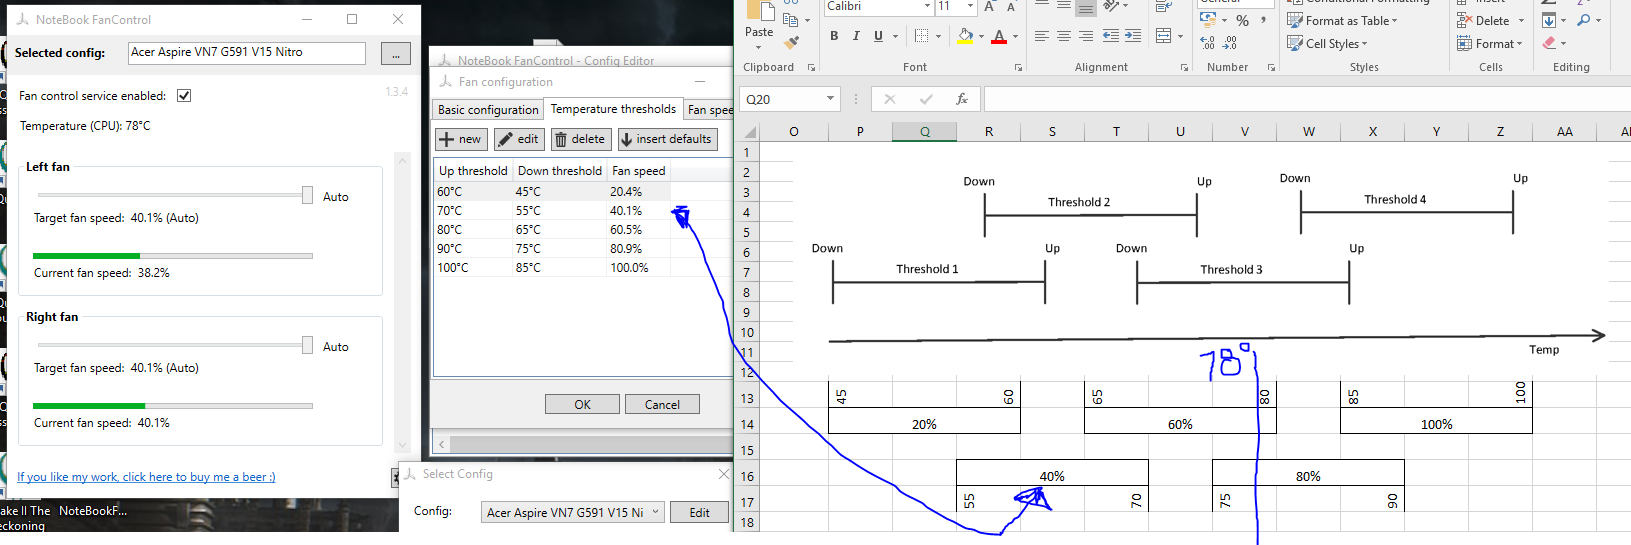
Task: Click the Left fan speed slider handle
Action: click(x=307, y=196)
